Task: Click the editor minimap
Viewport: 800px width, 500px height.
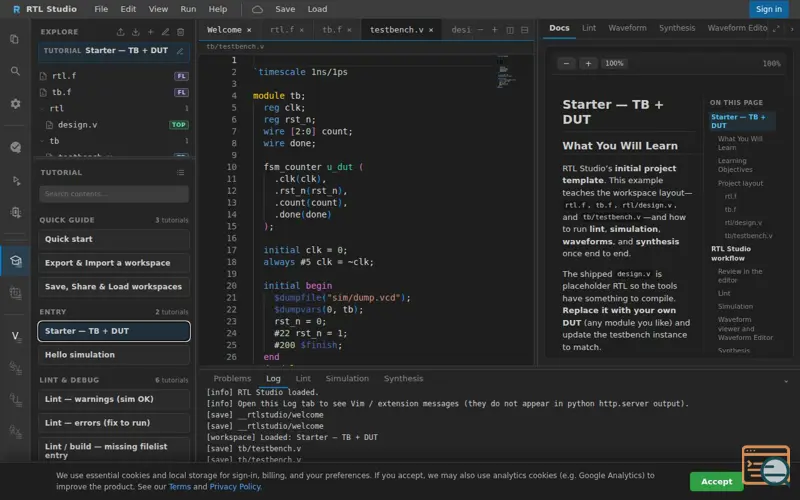Action: (506, 74)
